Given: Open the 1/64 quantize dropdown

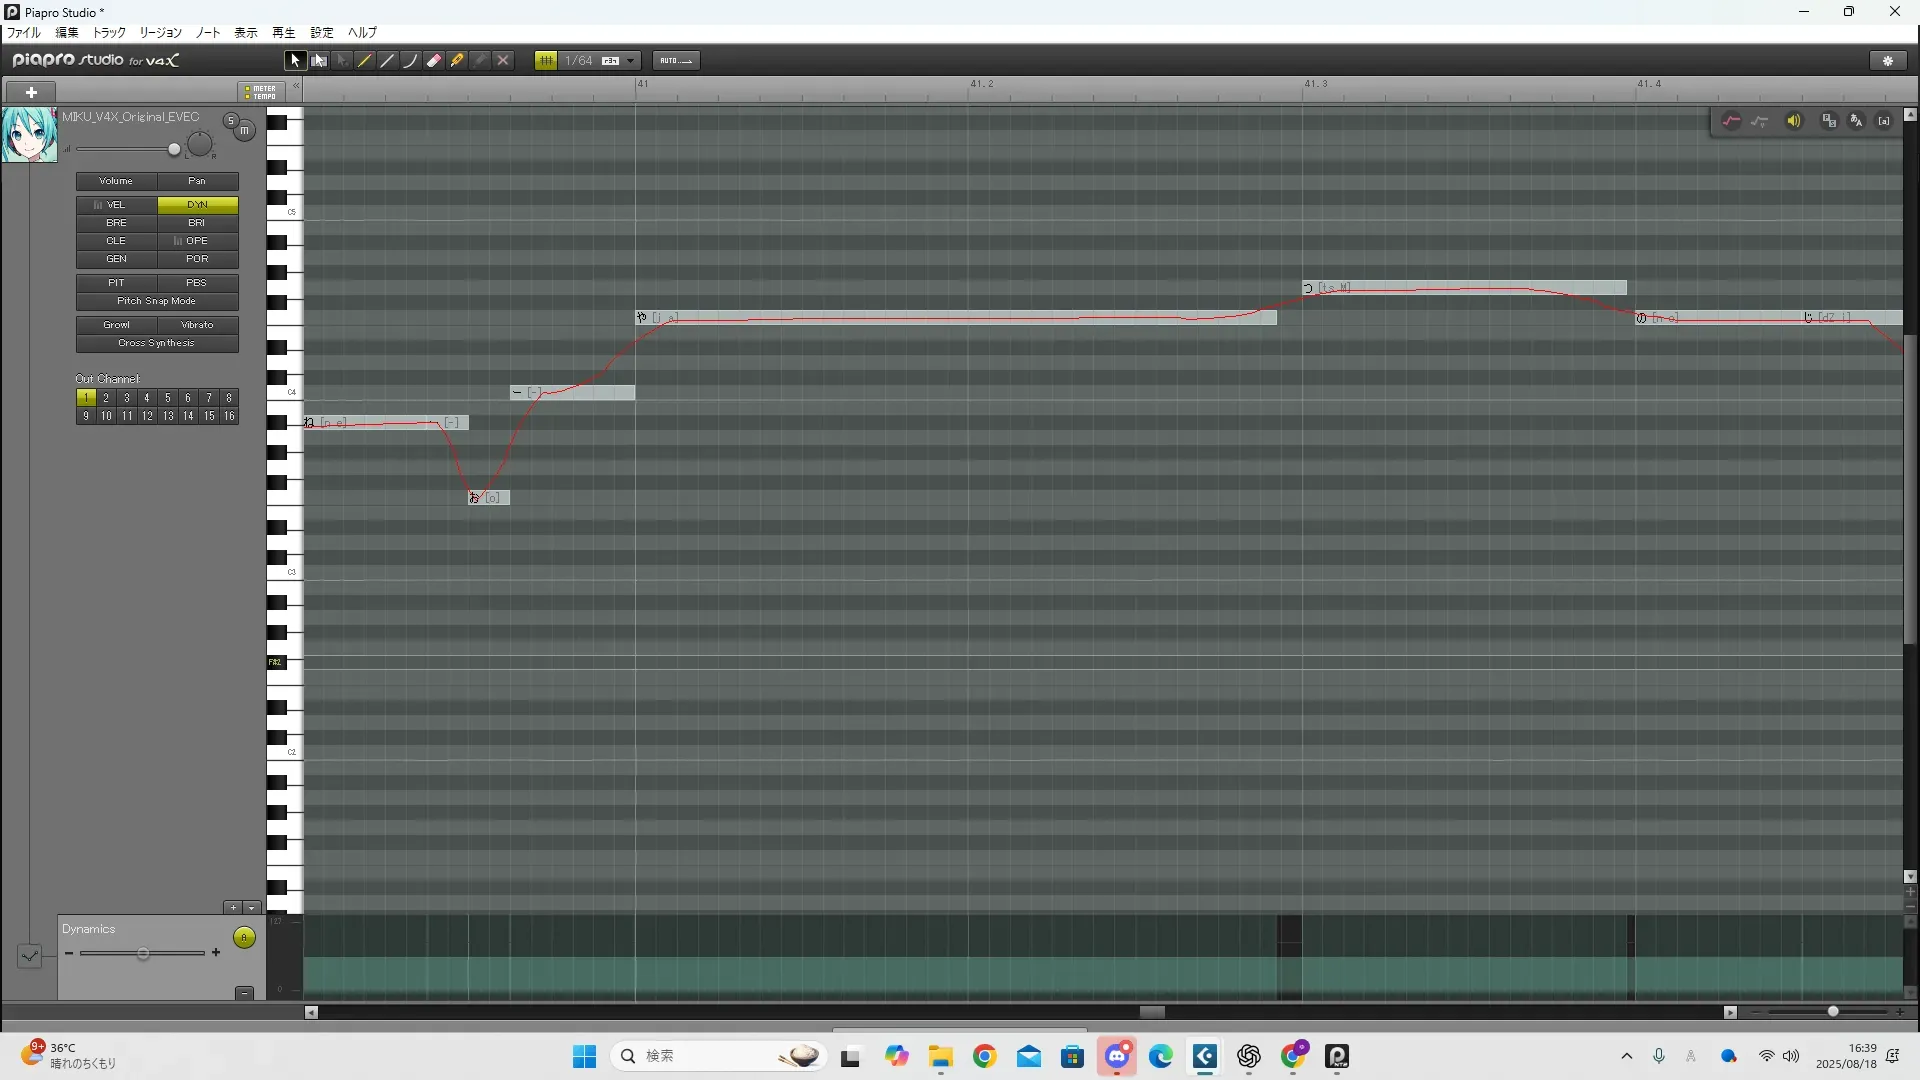Looking at the screenshot, I should tap(631, 61).
